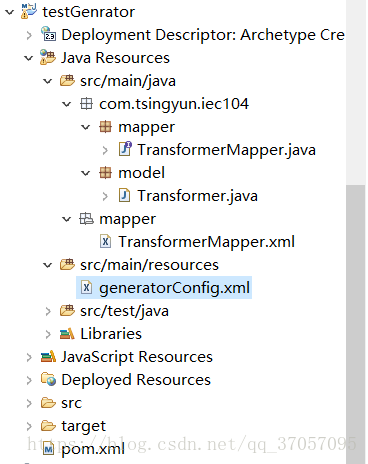The height and width of the screenshot is (464, 368).
Task: Expand the Deployed Resources node
Action: pos(29,380)
